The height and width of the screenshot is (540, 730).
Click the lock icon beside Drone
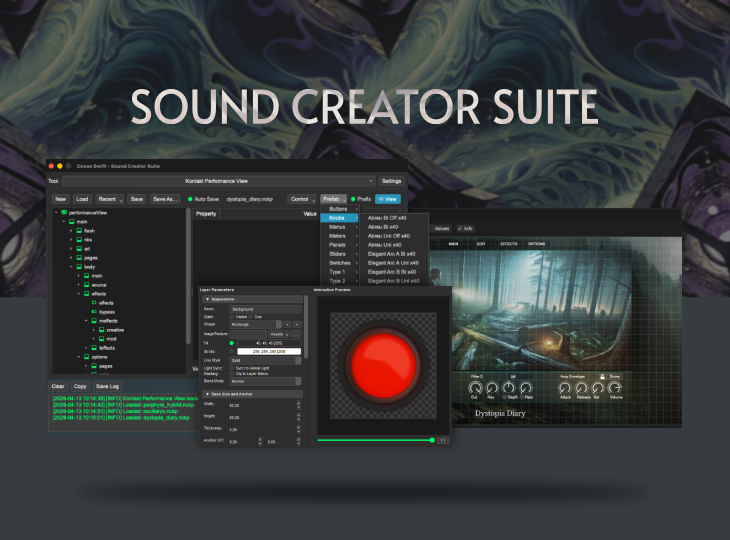click(602, 376)
